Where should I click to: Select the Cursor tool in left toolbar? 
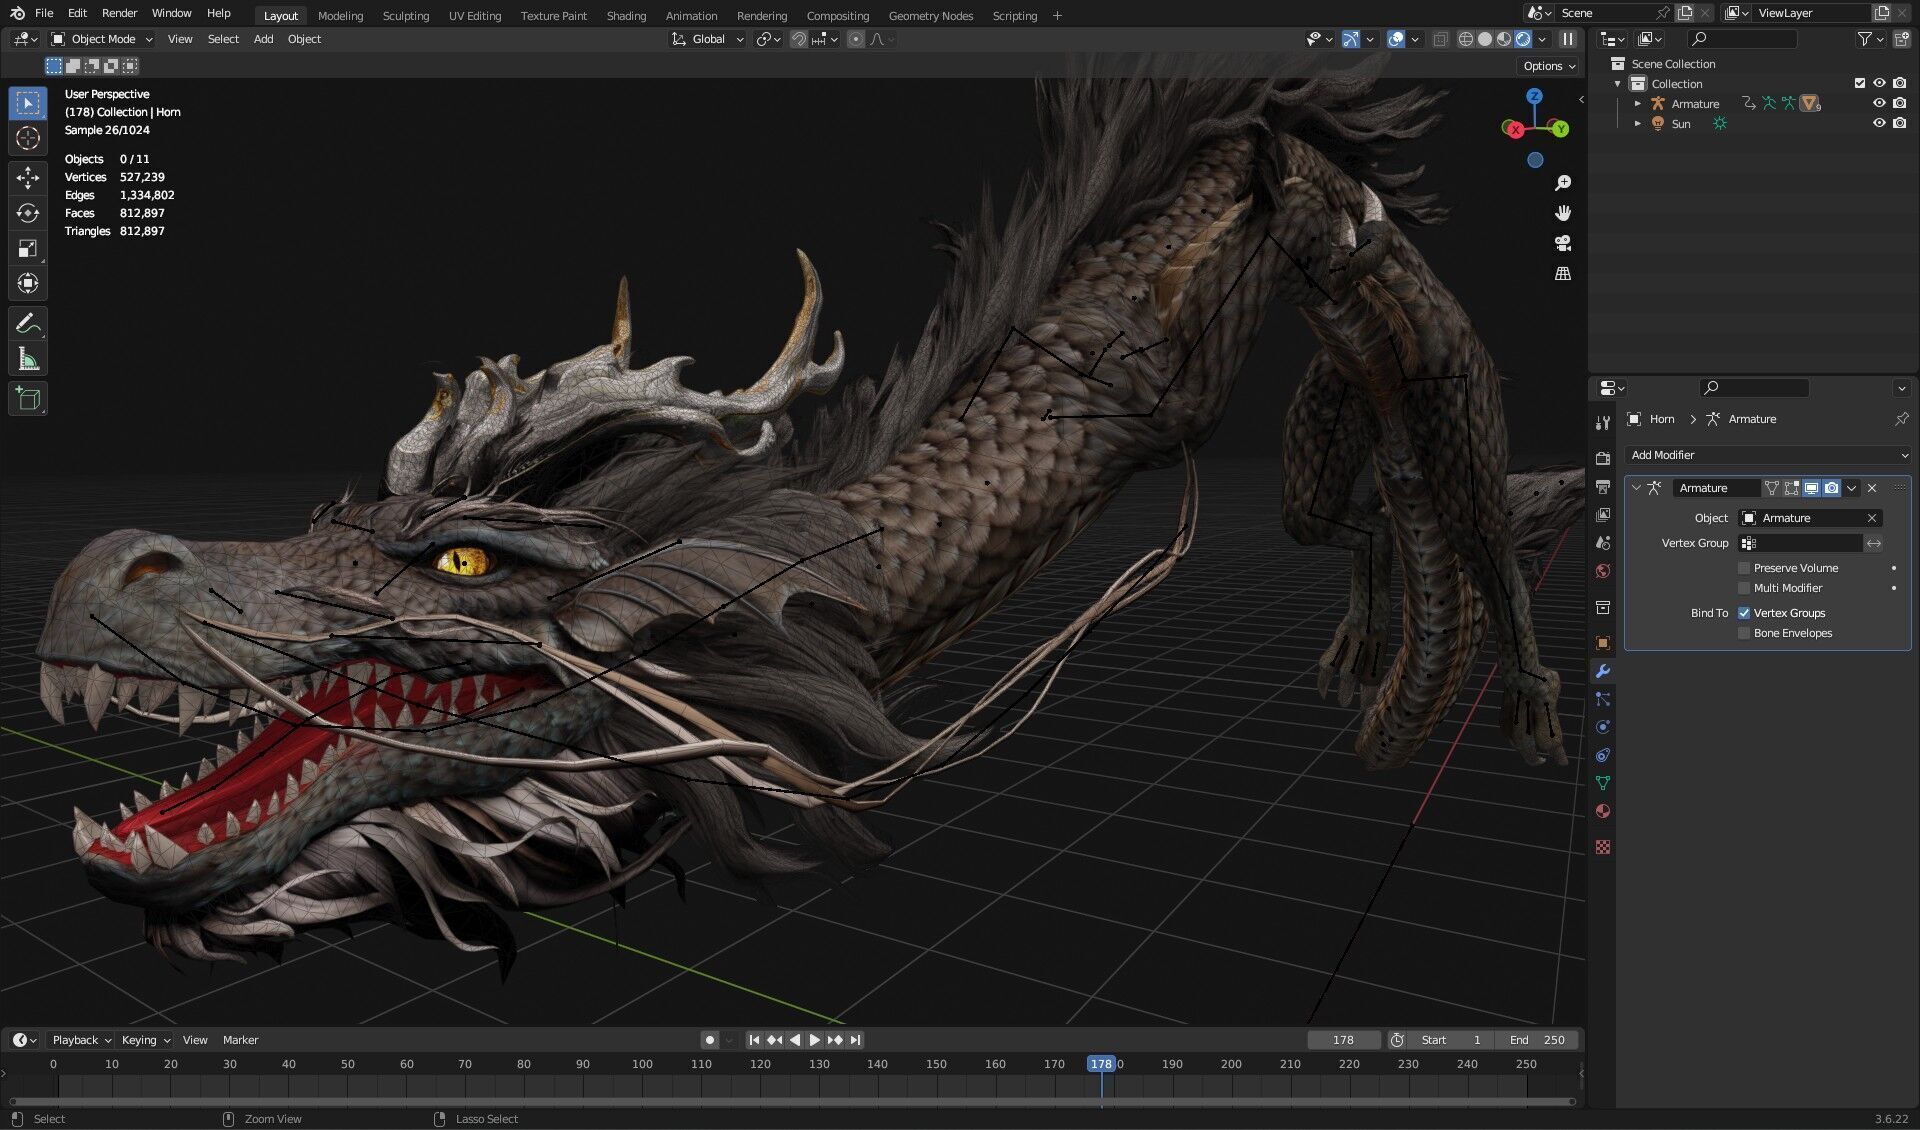pos(28,138)
